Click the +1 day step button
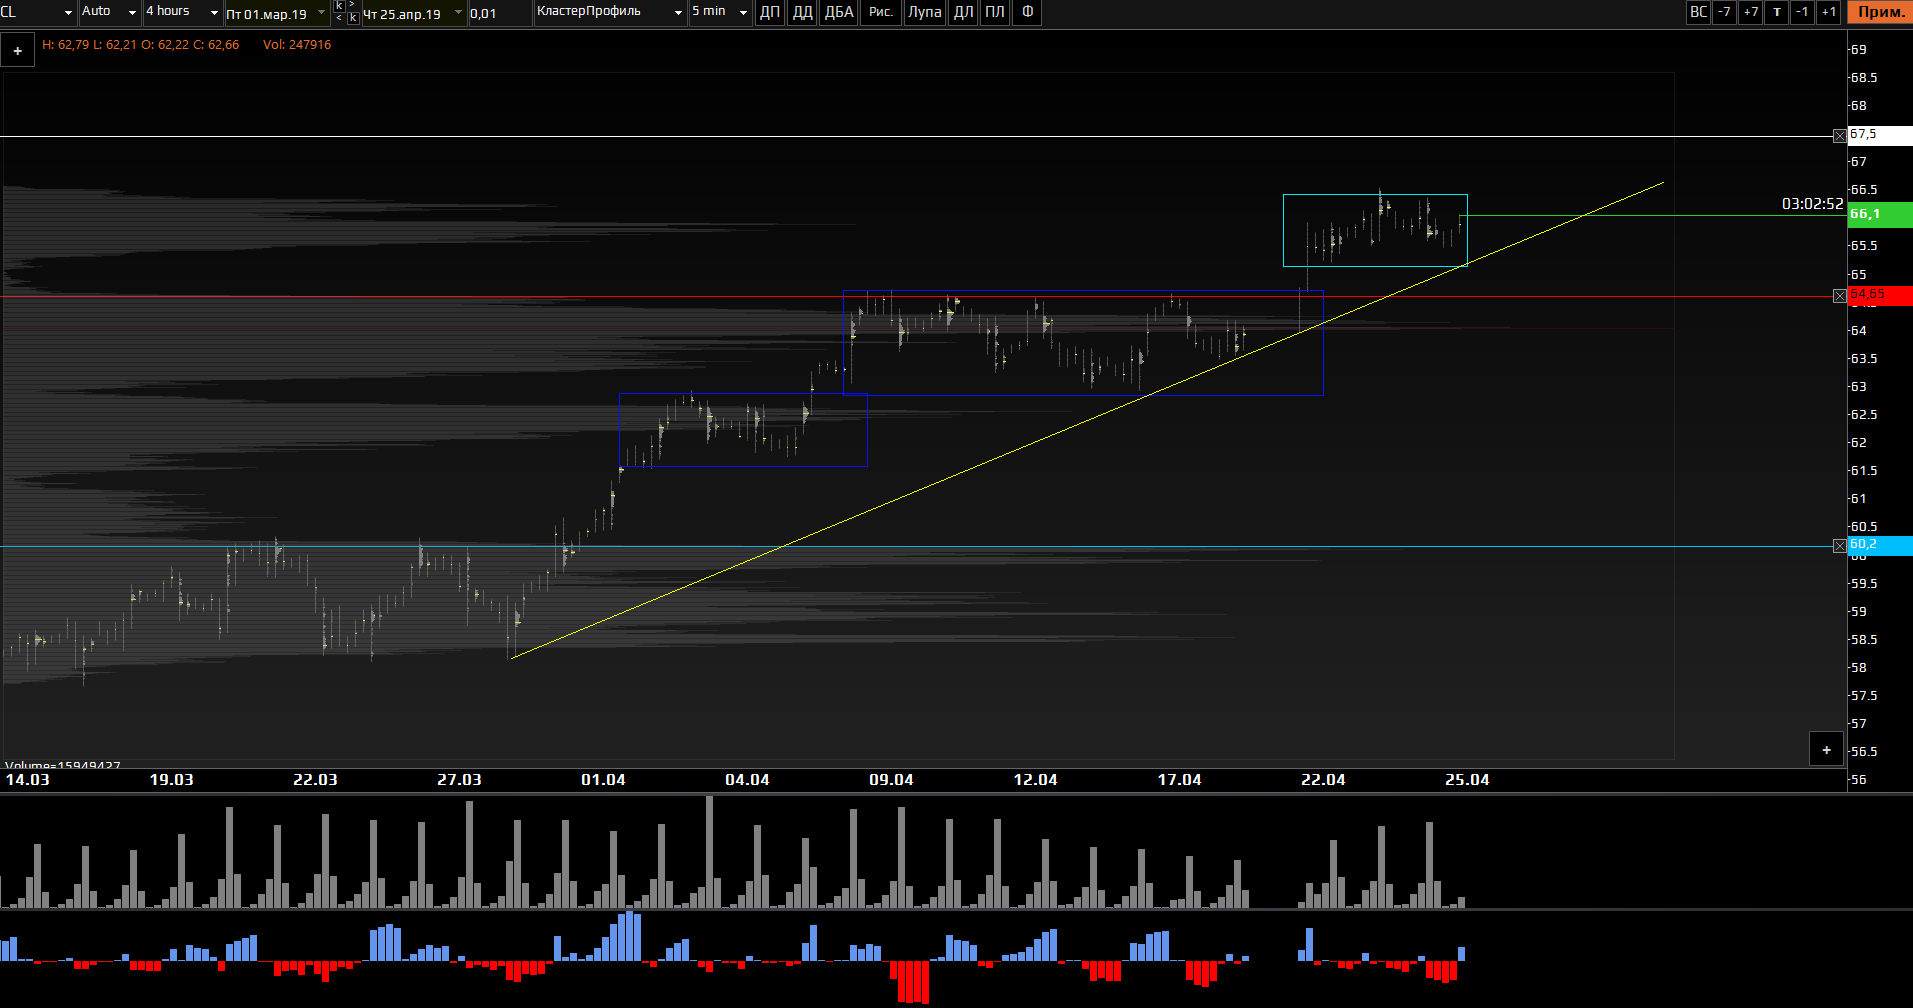The image size is (1913, 1008). click(x=1828, y=13)
